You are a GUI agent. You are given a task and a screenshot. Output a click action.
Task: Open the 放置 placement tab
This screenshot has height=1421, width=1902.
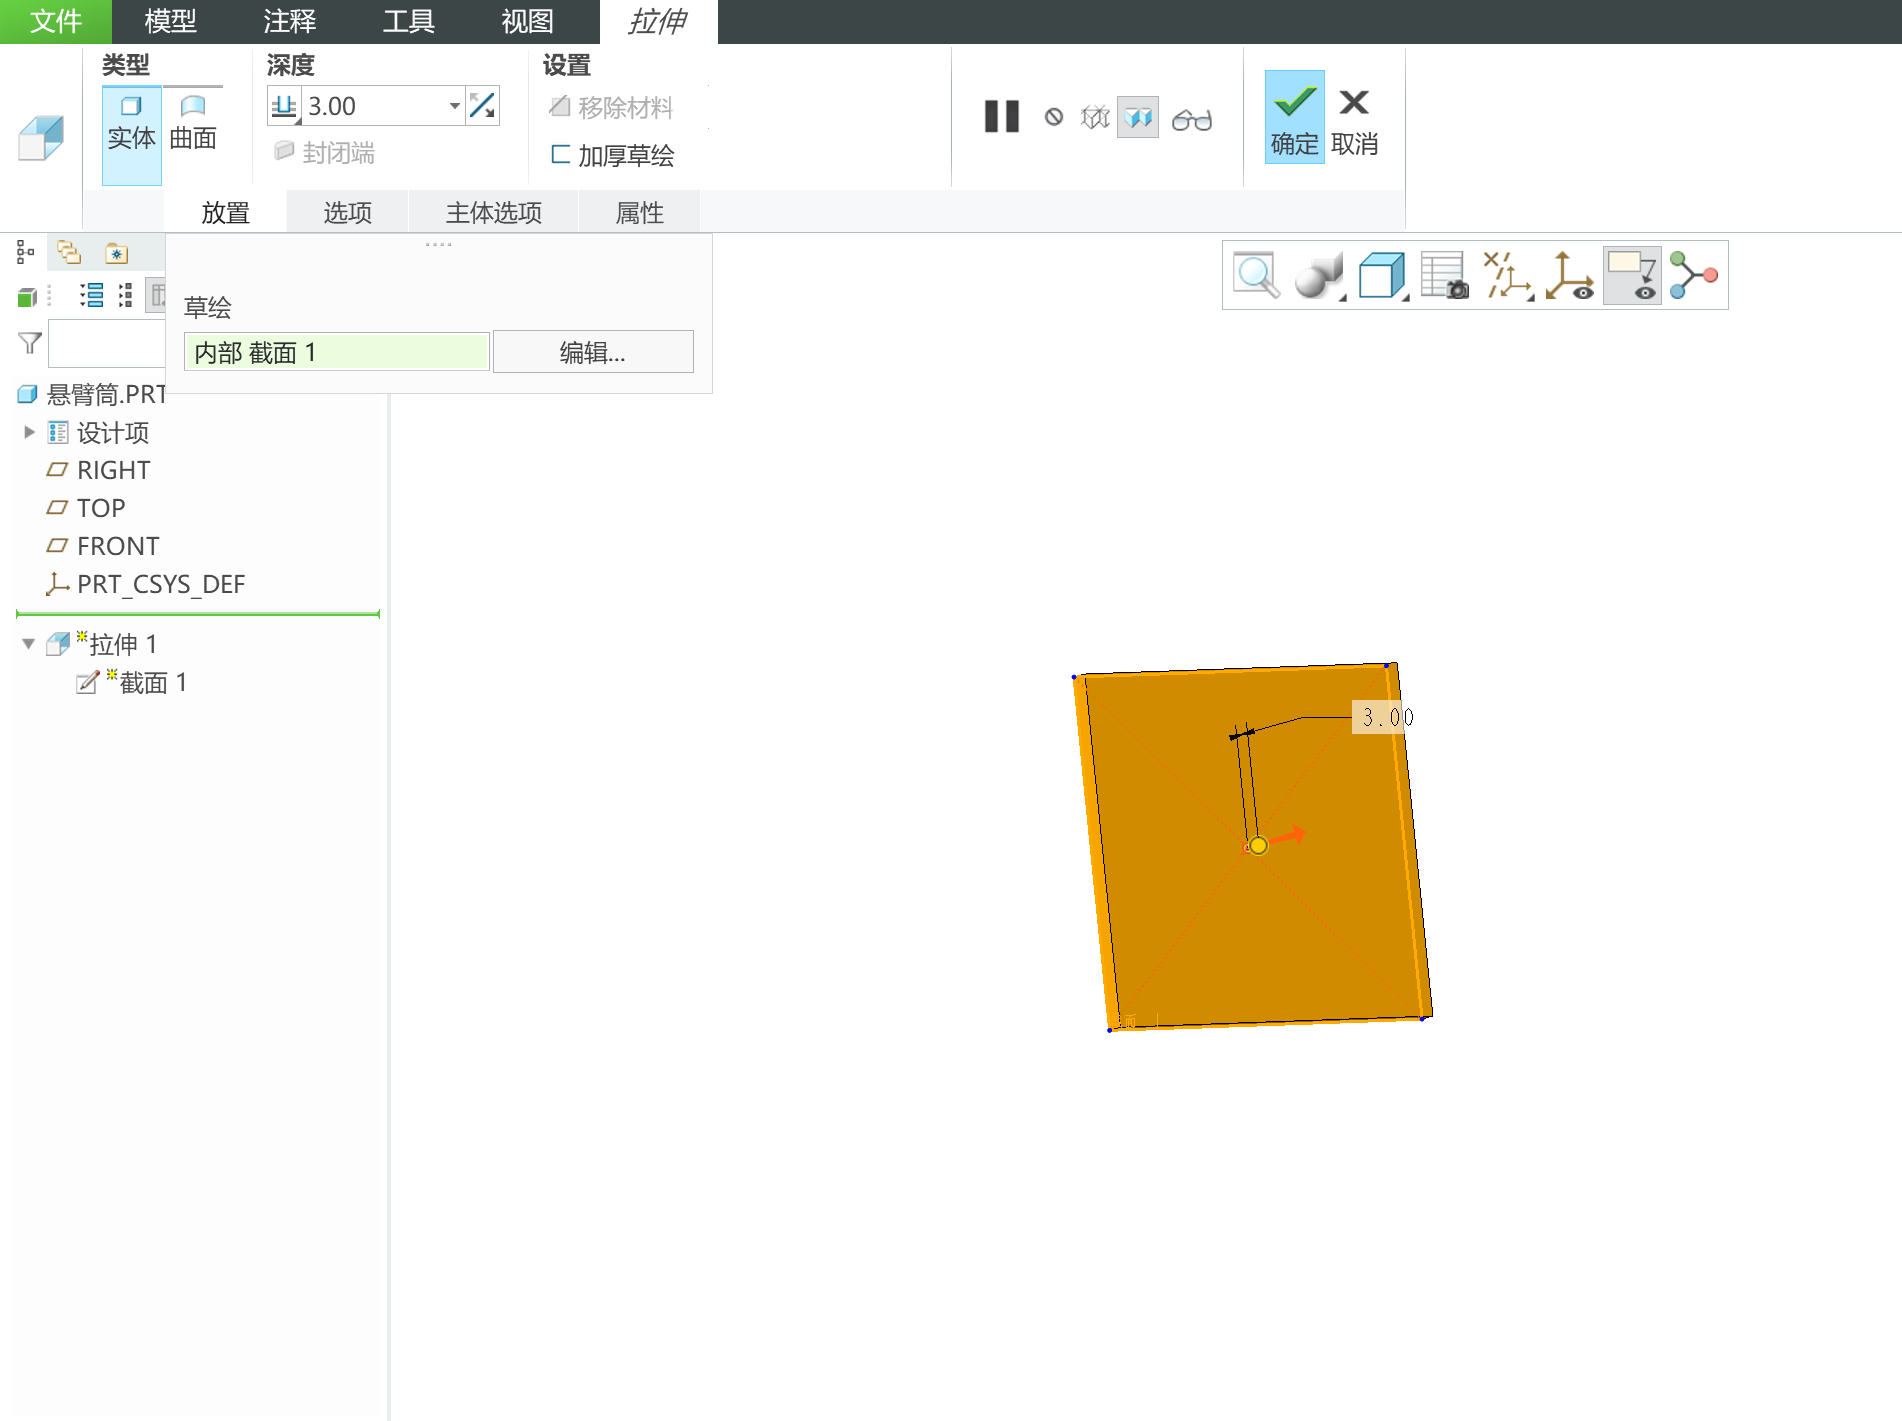(x=225, y=212)
